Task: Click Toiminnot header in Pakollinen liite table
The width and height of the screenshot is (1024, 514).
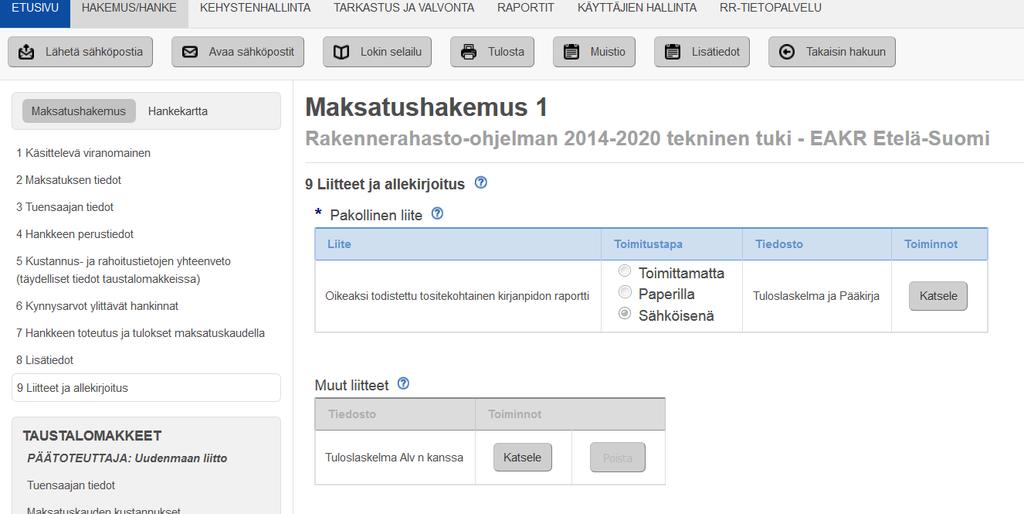Action: [931, 244]
